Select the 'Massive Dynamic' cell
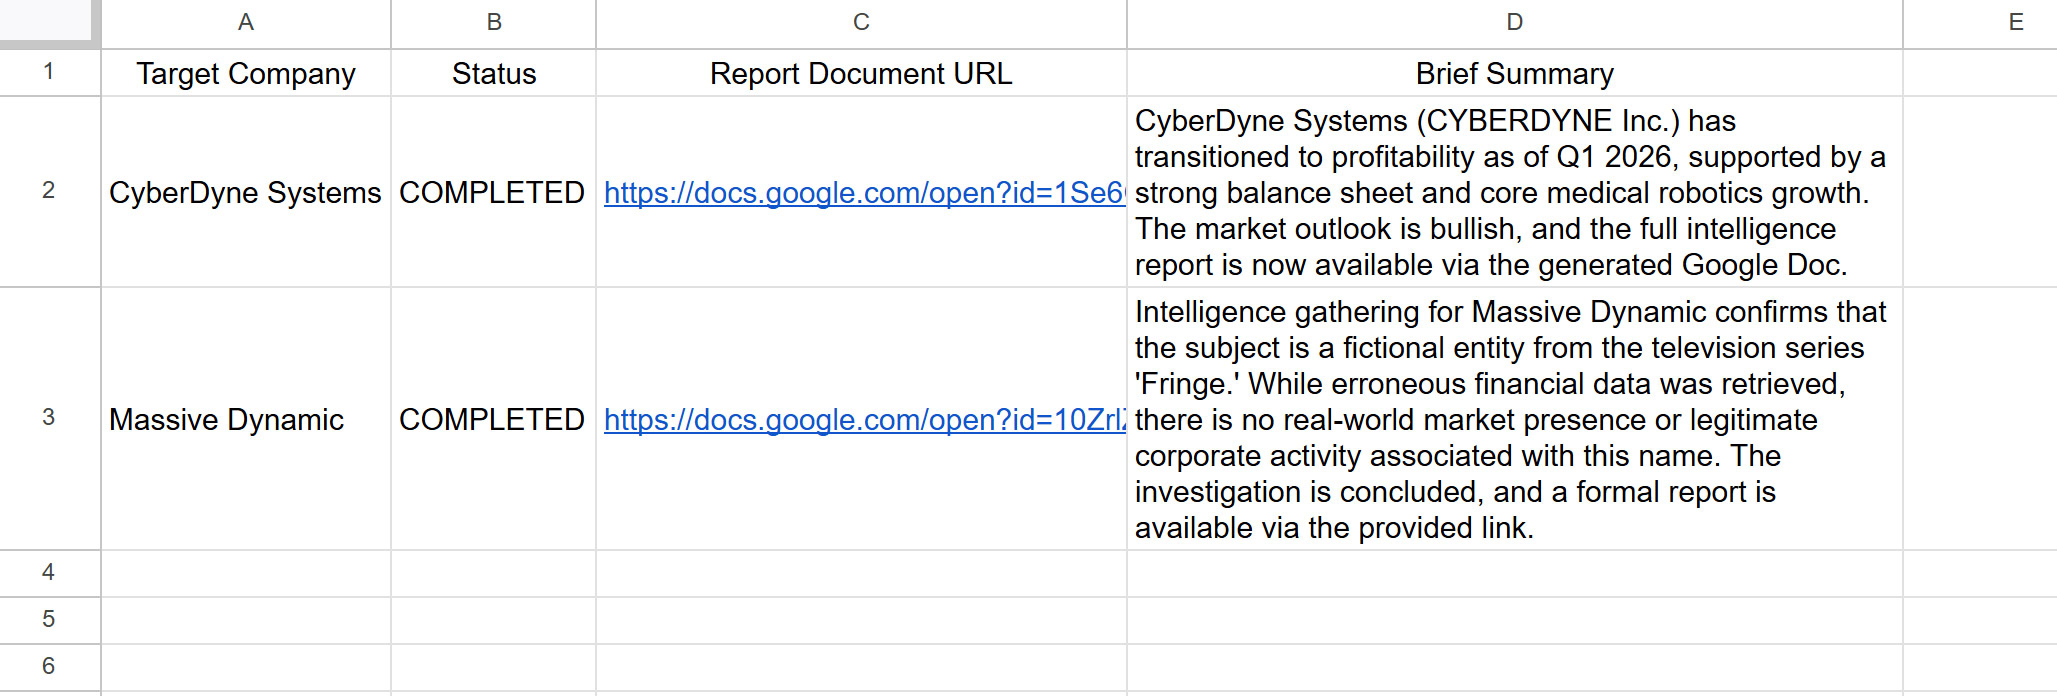 coord(246,419)
